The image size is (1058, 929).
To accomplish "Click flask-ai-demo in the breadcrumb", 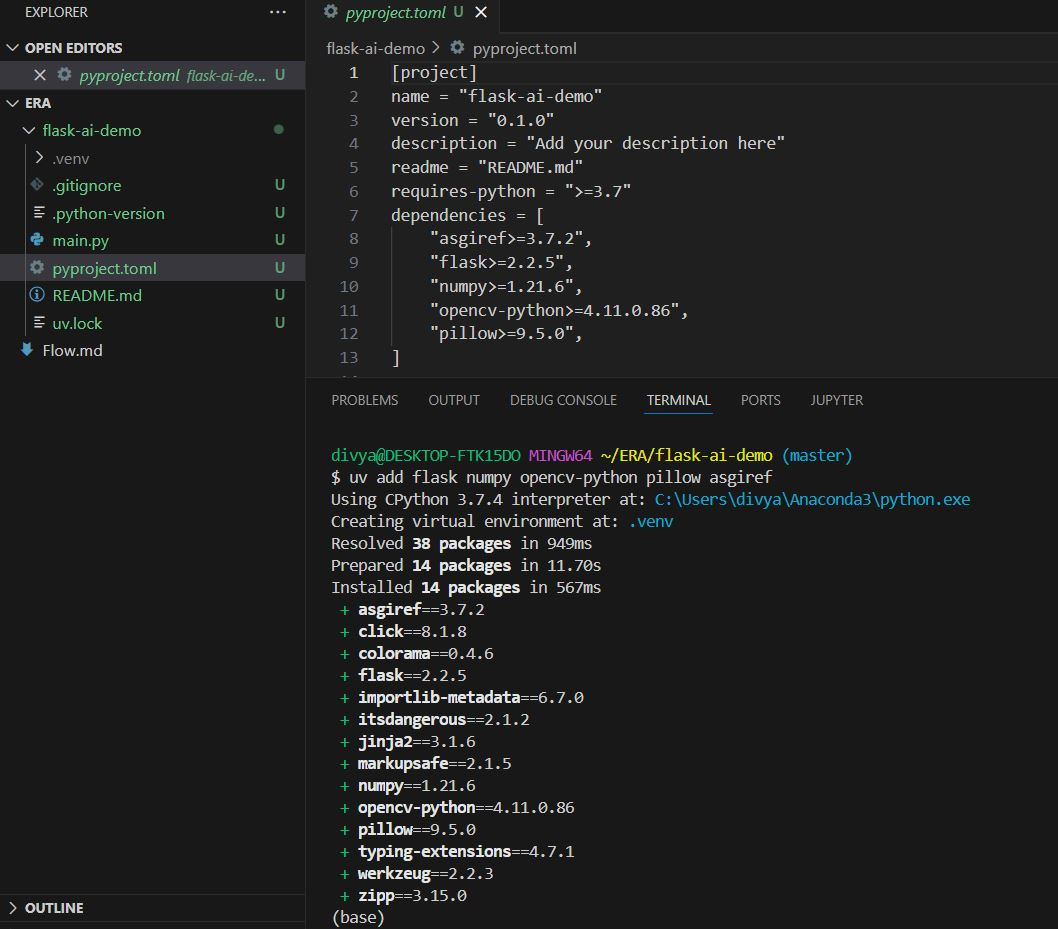I will point(375,48).
